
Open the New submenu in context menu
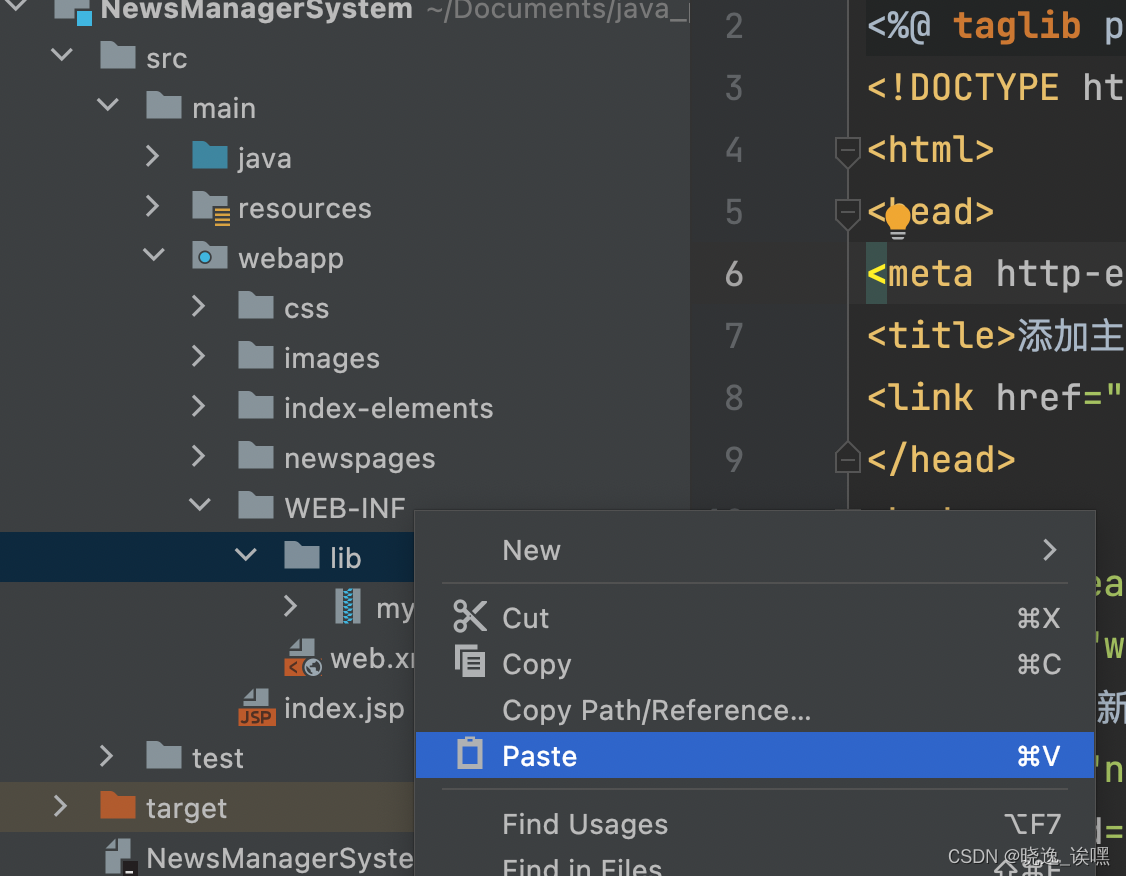(x=755, y=550)
